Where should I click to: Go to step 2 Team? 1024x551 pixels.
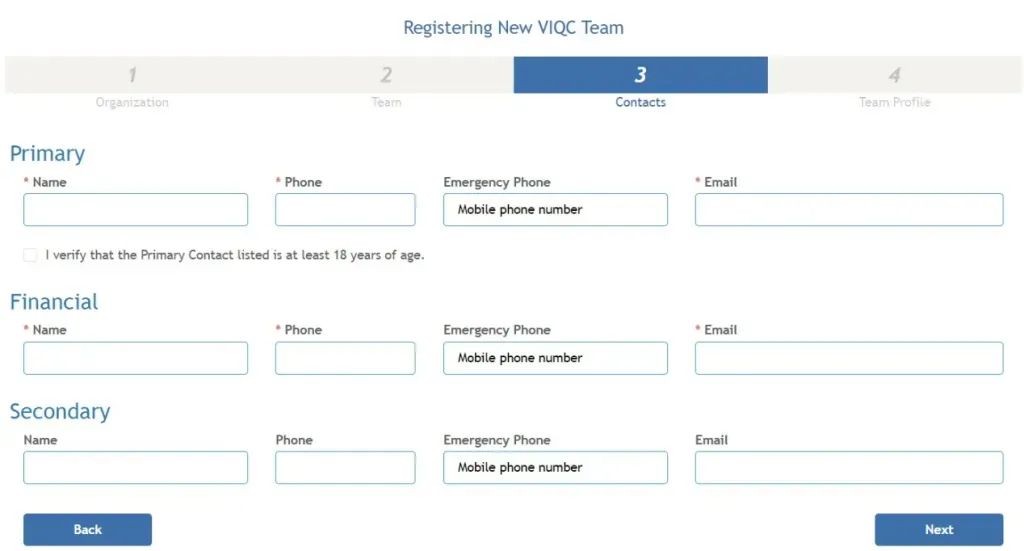coord(386,83)
